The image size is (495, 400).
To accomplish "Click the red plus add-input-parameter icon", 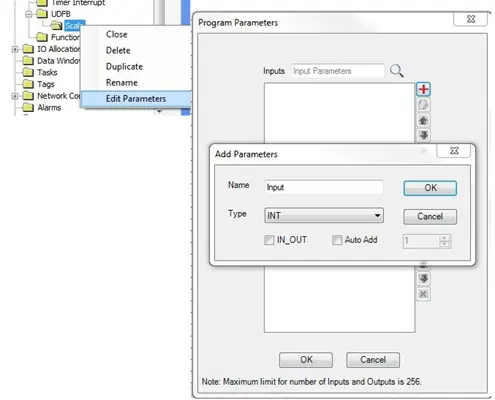I will [423, 89].
